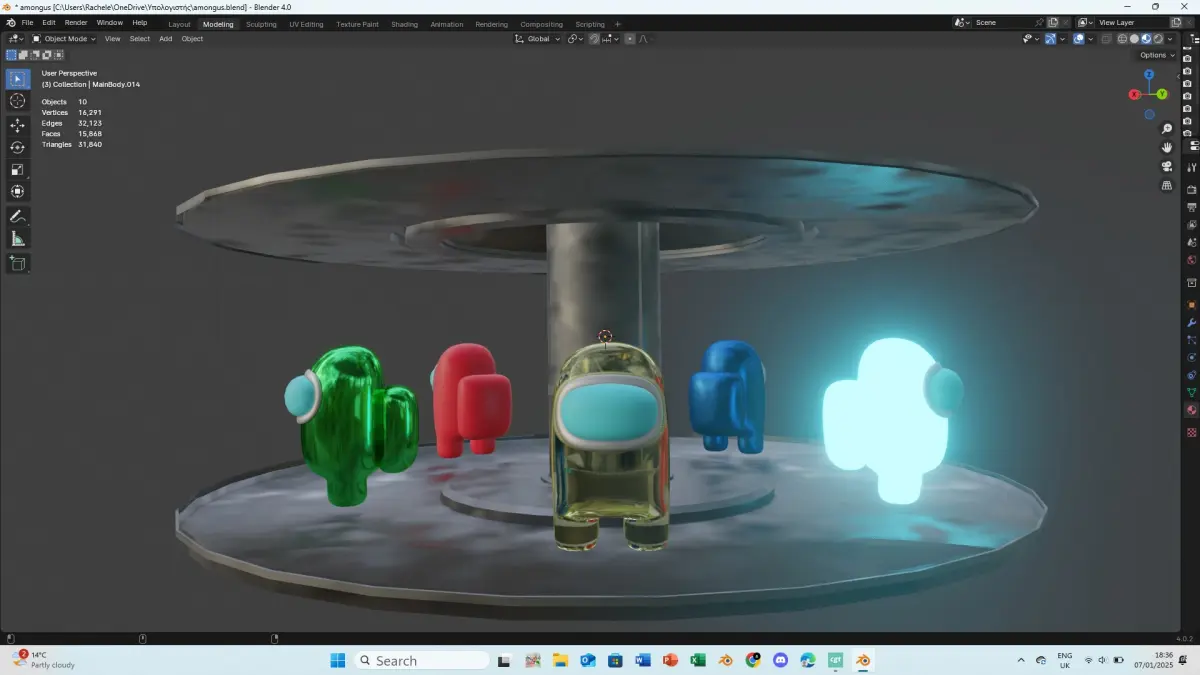The width and height of the screenshot is (1200, 675).
Task: Open the viewport View menu
Action: pyautogui.click(x=112, y=39)
